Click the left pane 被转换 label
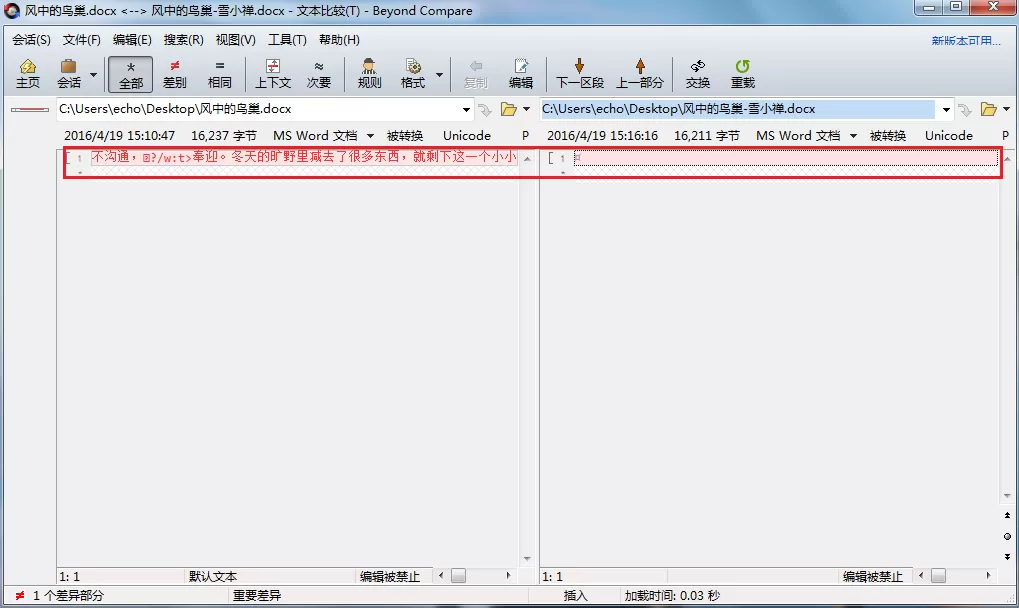Image resolution: width=1019 pixels, height=608 pixels. (x=405, y=136)
